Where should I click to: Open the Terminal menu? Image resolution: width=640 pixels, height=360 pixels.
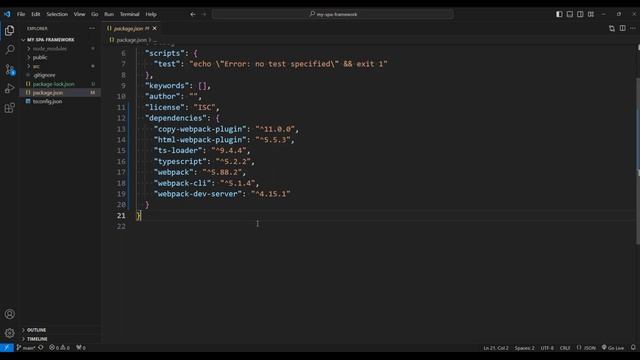pyautogui.click(x=129, y=14)
